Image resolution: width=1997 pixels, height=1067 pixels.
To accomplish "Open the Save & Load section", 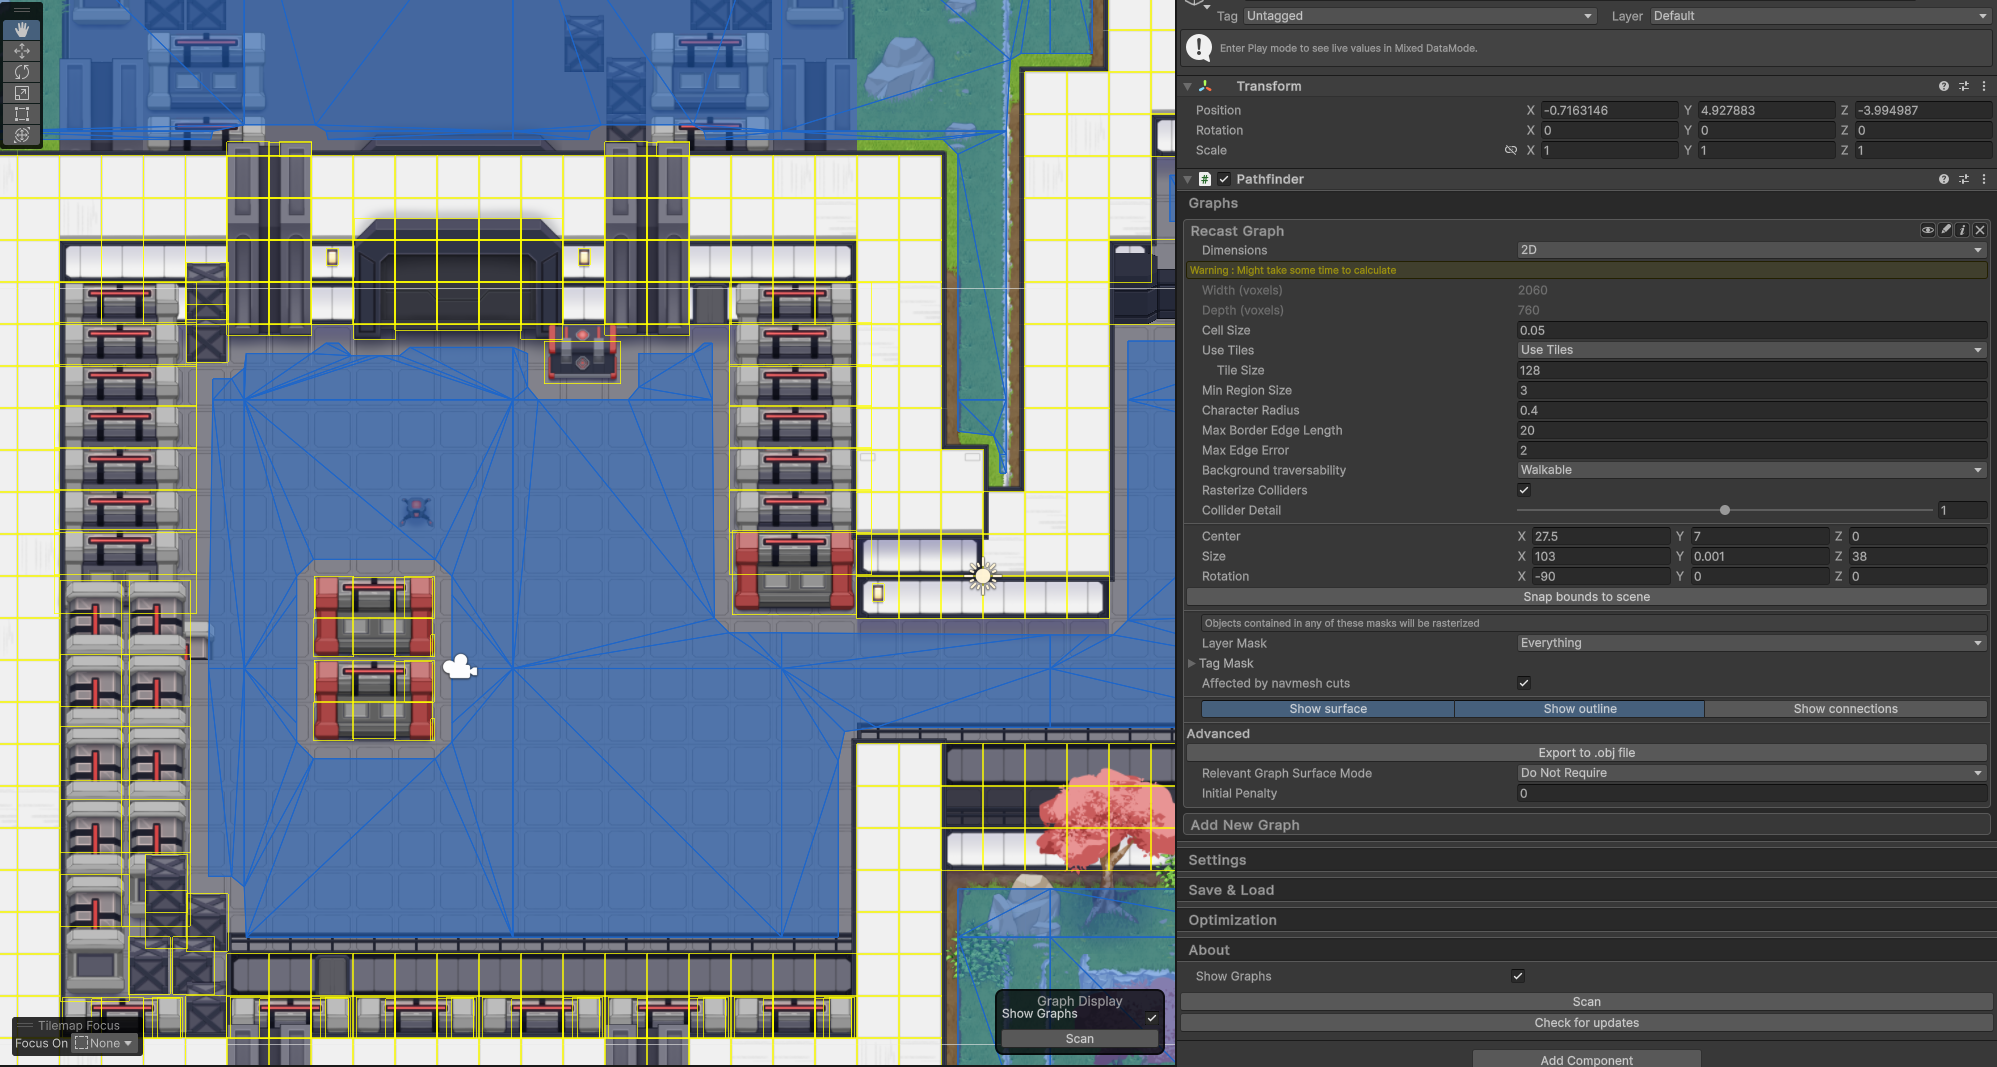I will (x=1231, y=890).
